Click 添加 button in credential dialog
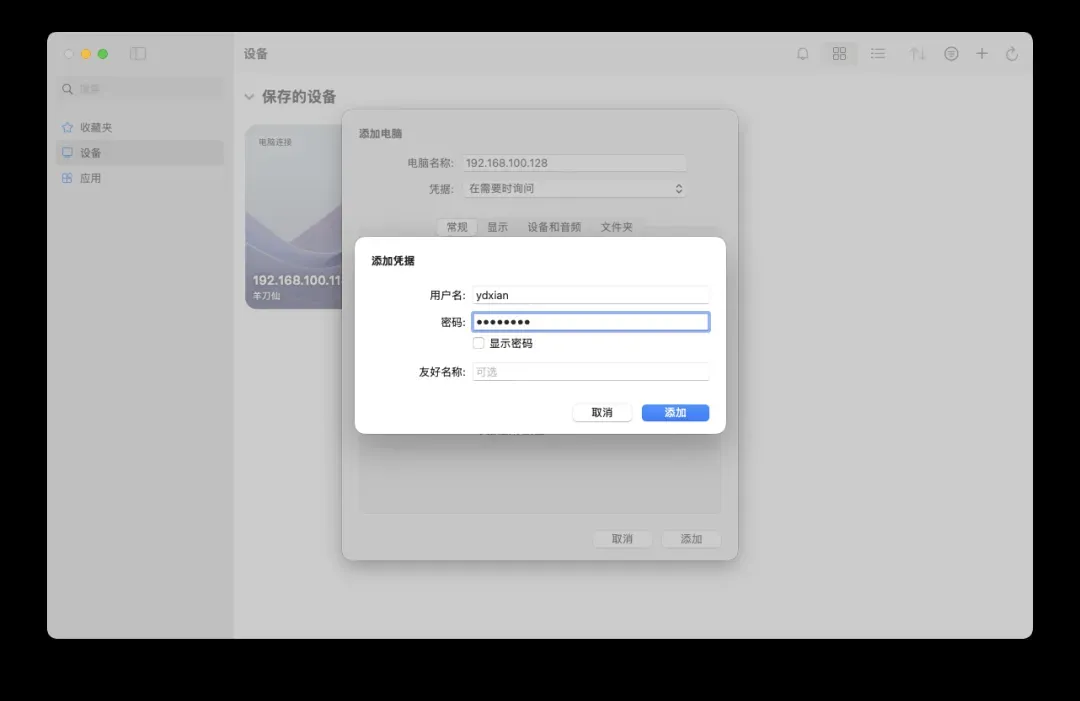1080x701 pixels. pos(675,413)
